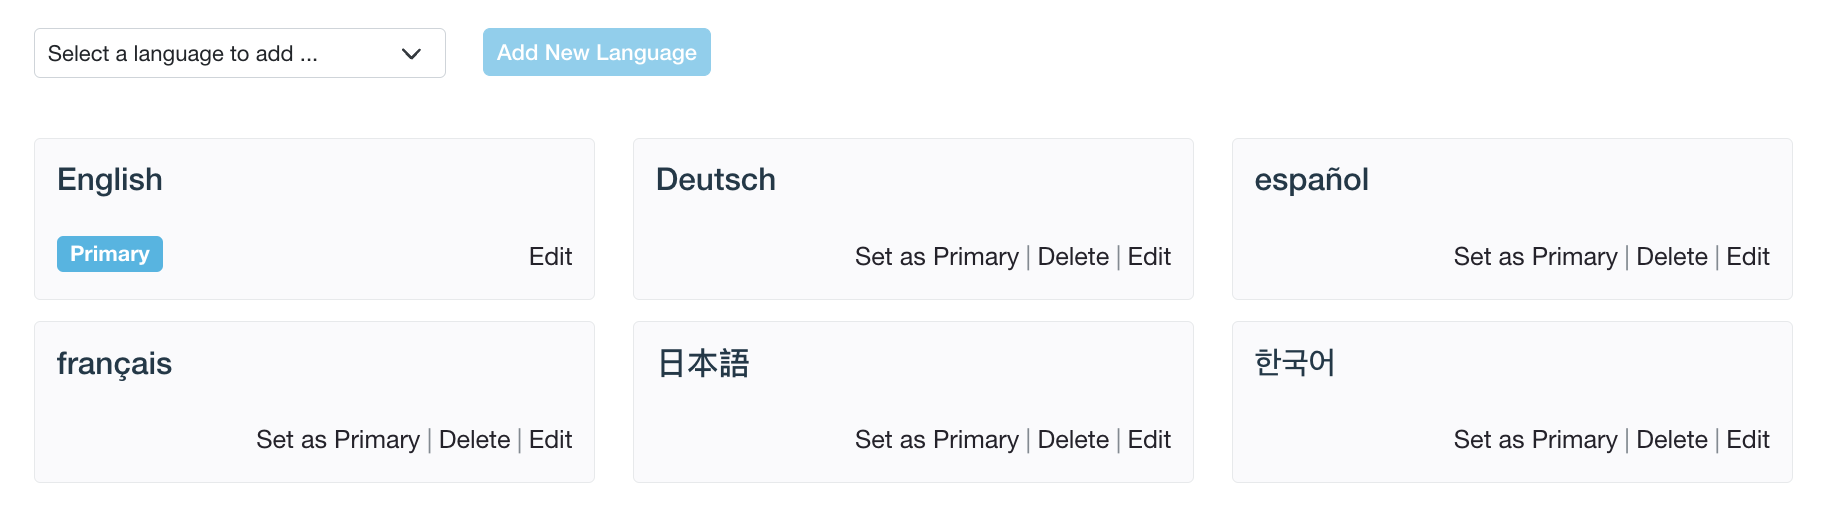Edit the Deutsch language
Screen dimensions: 1828x526
coord(1149,257)
